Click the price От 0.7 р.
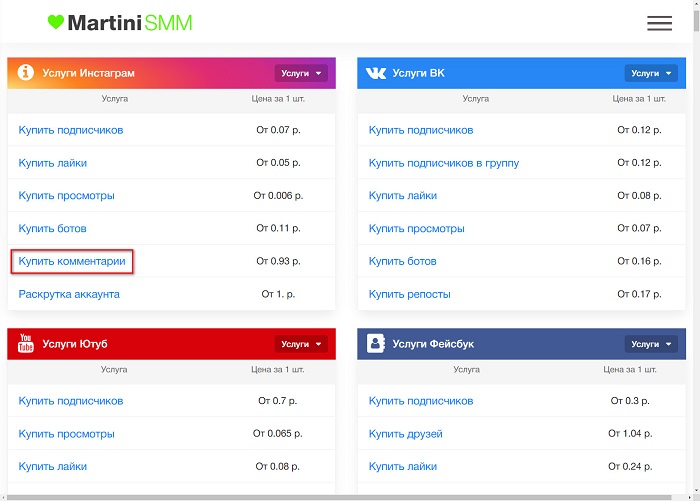This screenshot has width=700, height=501. click(x=278, y=401)
